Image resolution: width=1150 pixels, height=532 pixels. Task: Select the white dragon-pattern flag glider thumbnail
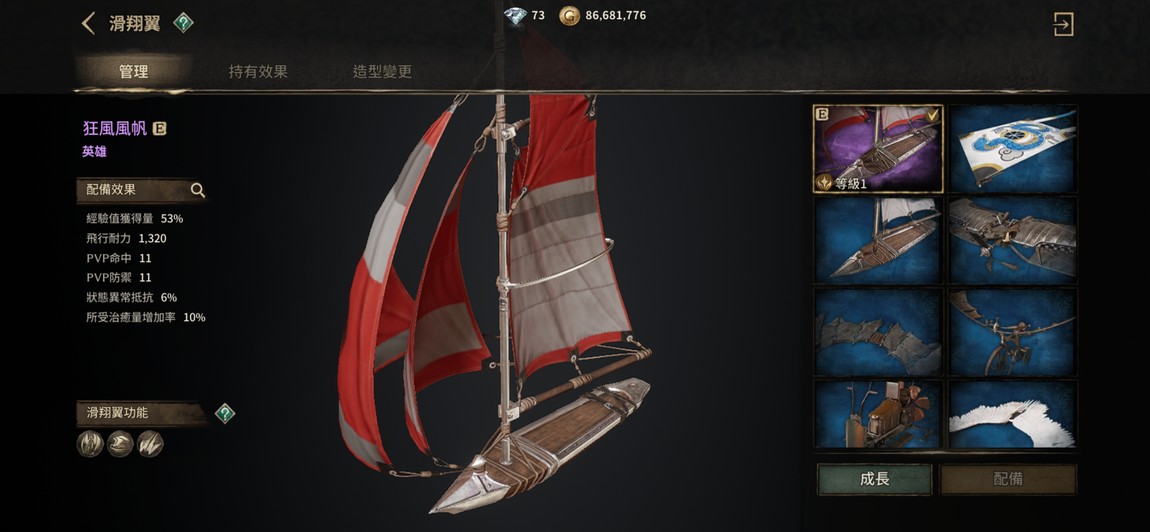point(1013,149)
